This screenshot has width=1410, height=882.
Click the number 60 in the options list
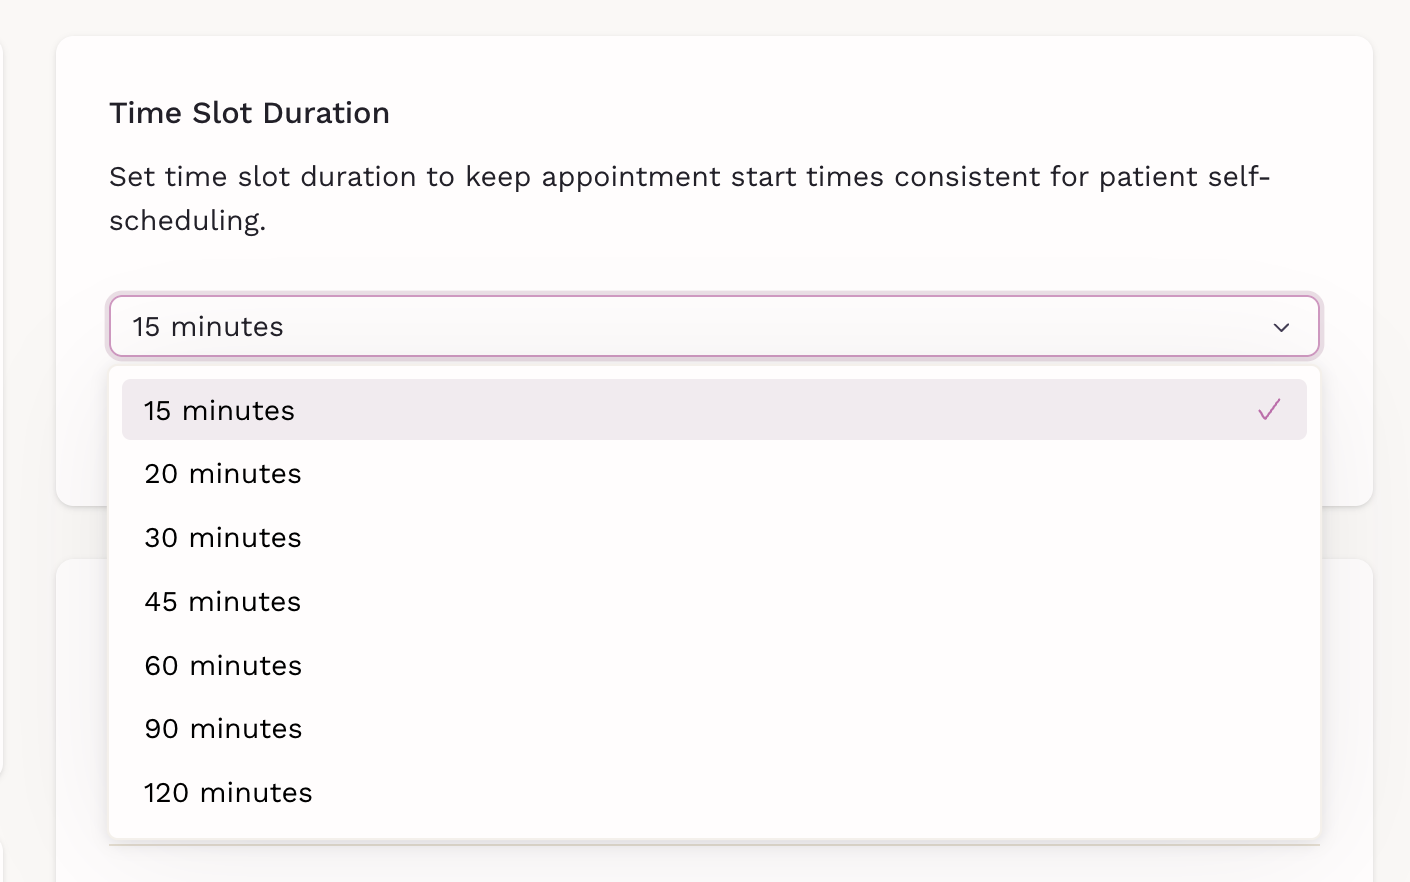pyautogui.click(x=161, y=666)
